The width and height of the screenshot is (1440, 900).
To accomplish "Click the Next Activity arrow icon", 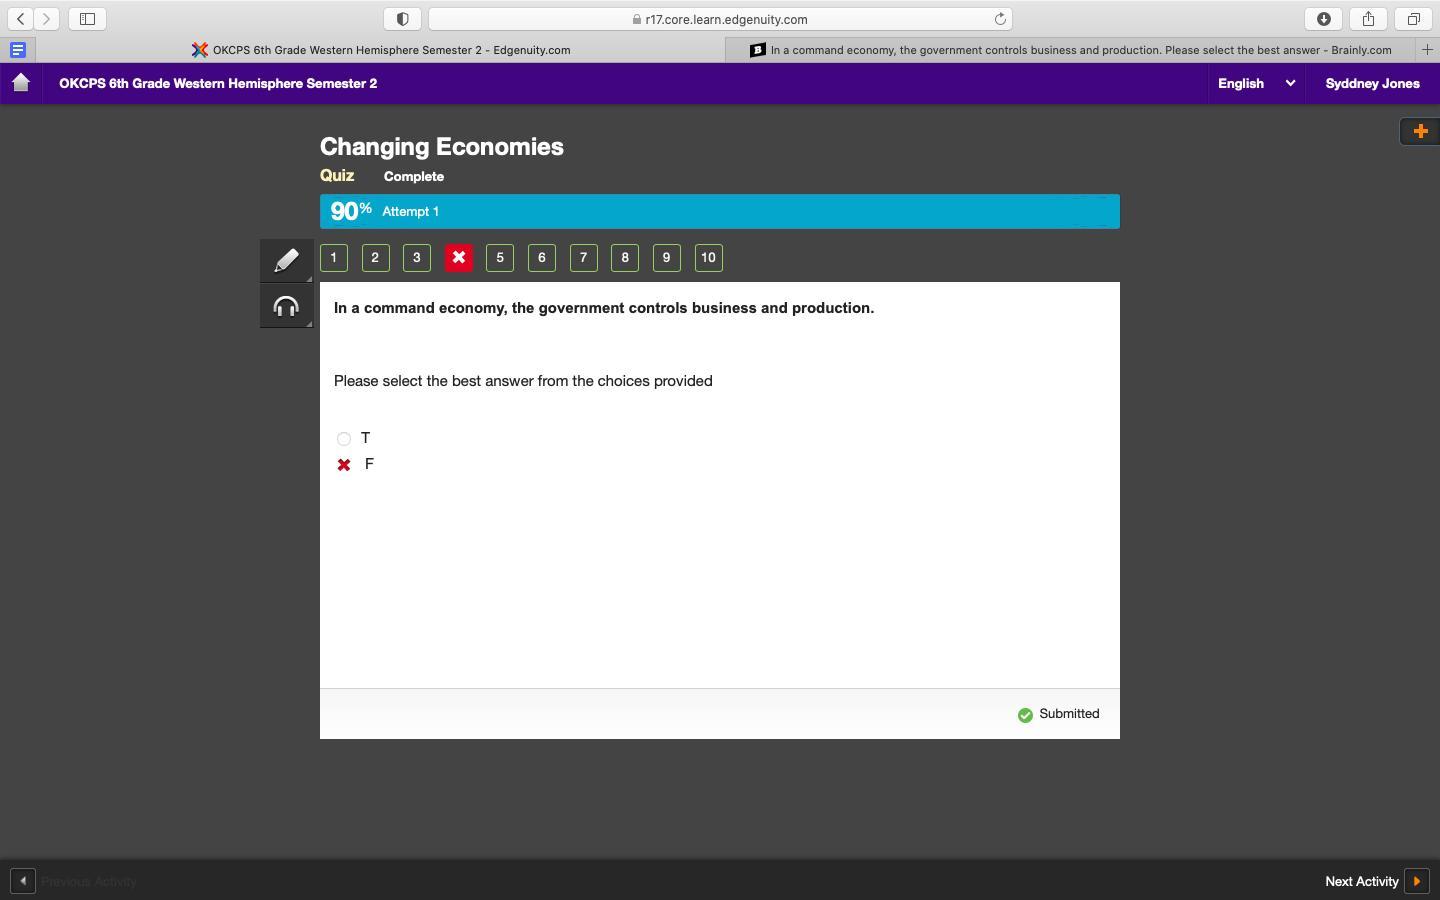I will click(1417, 881).
